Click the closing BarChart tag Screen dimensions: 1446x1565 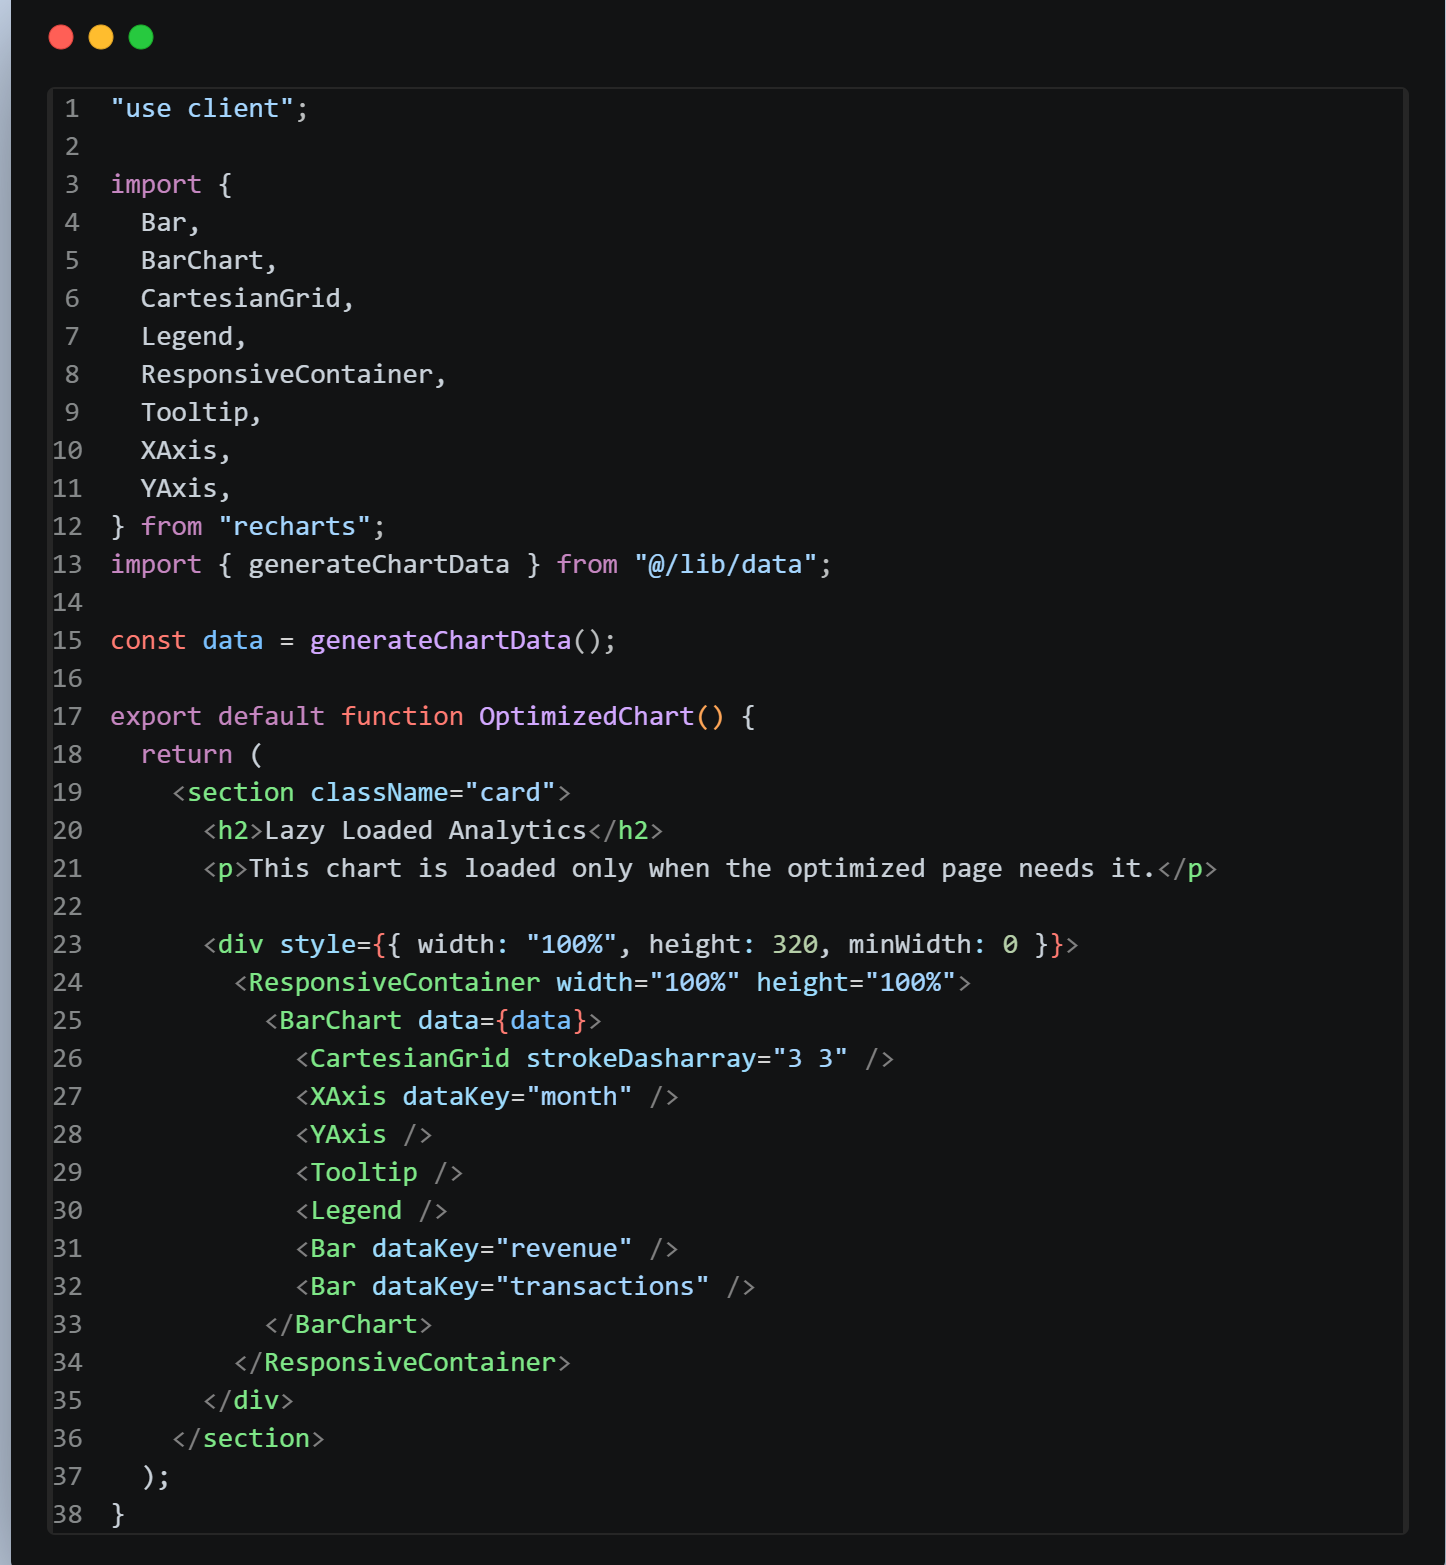pos(348,1324)
